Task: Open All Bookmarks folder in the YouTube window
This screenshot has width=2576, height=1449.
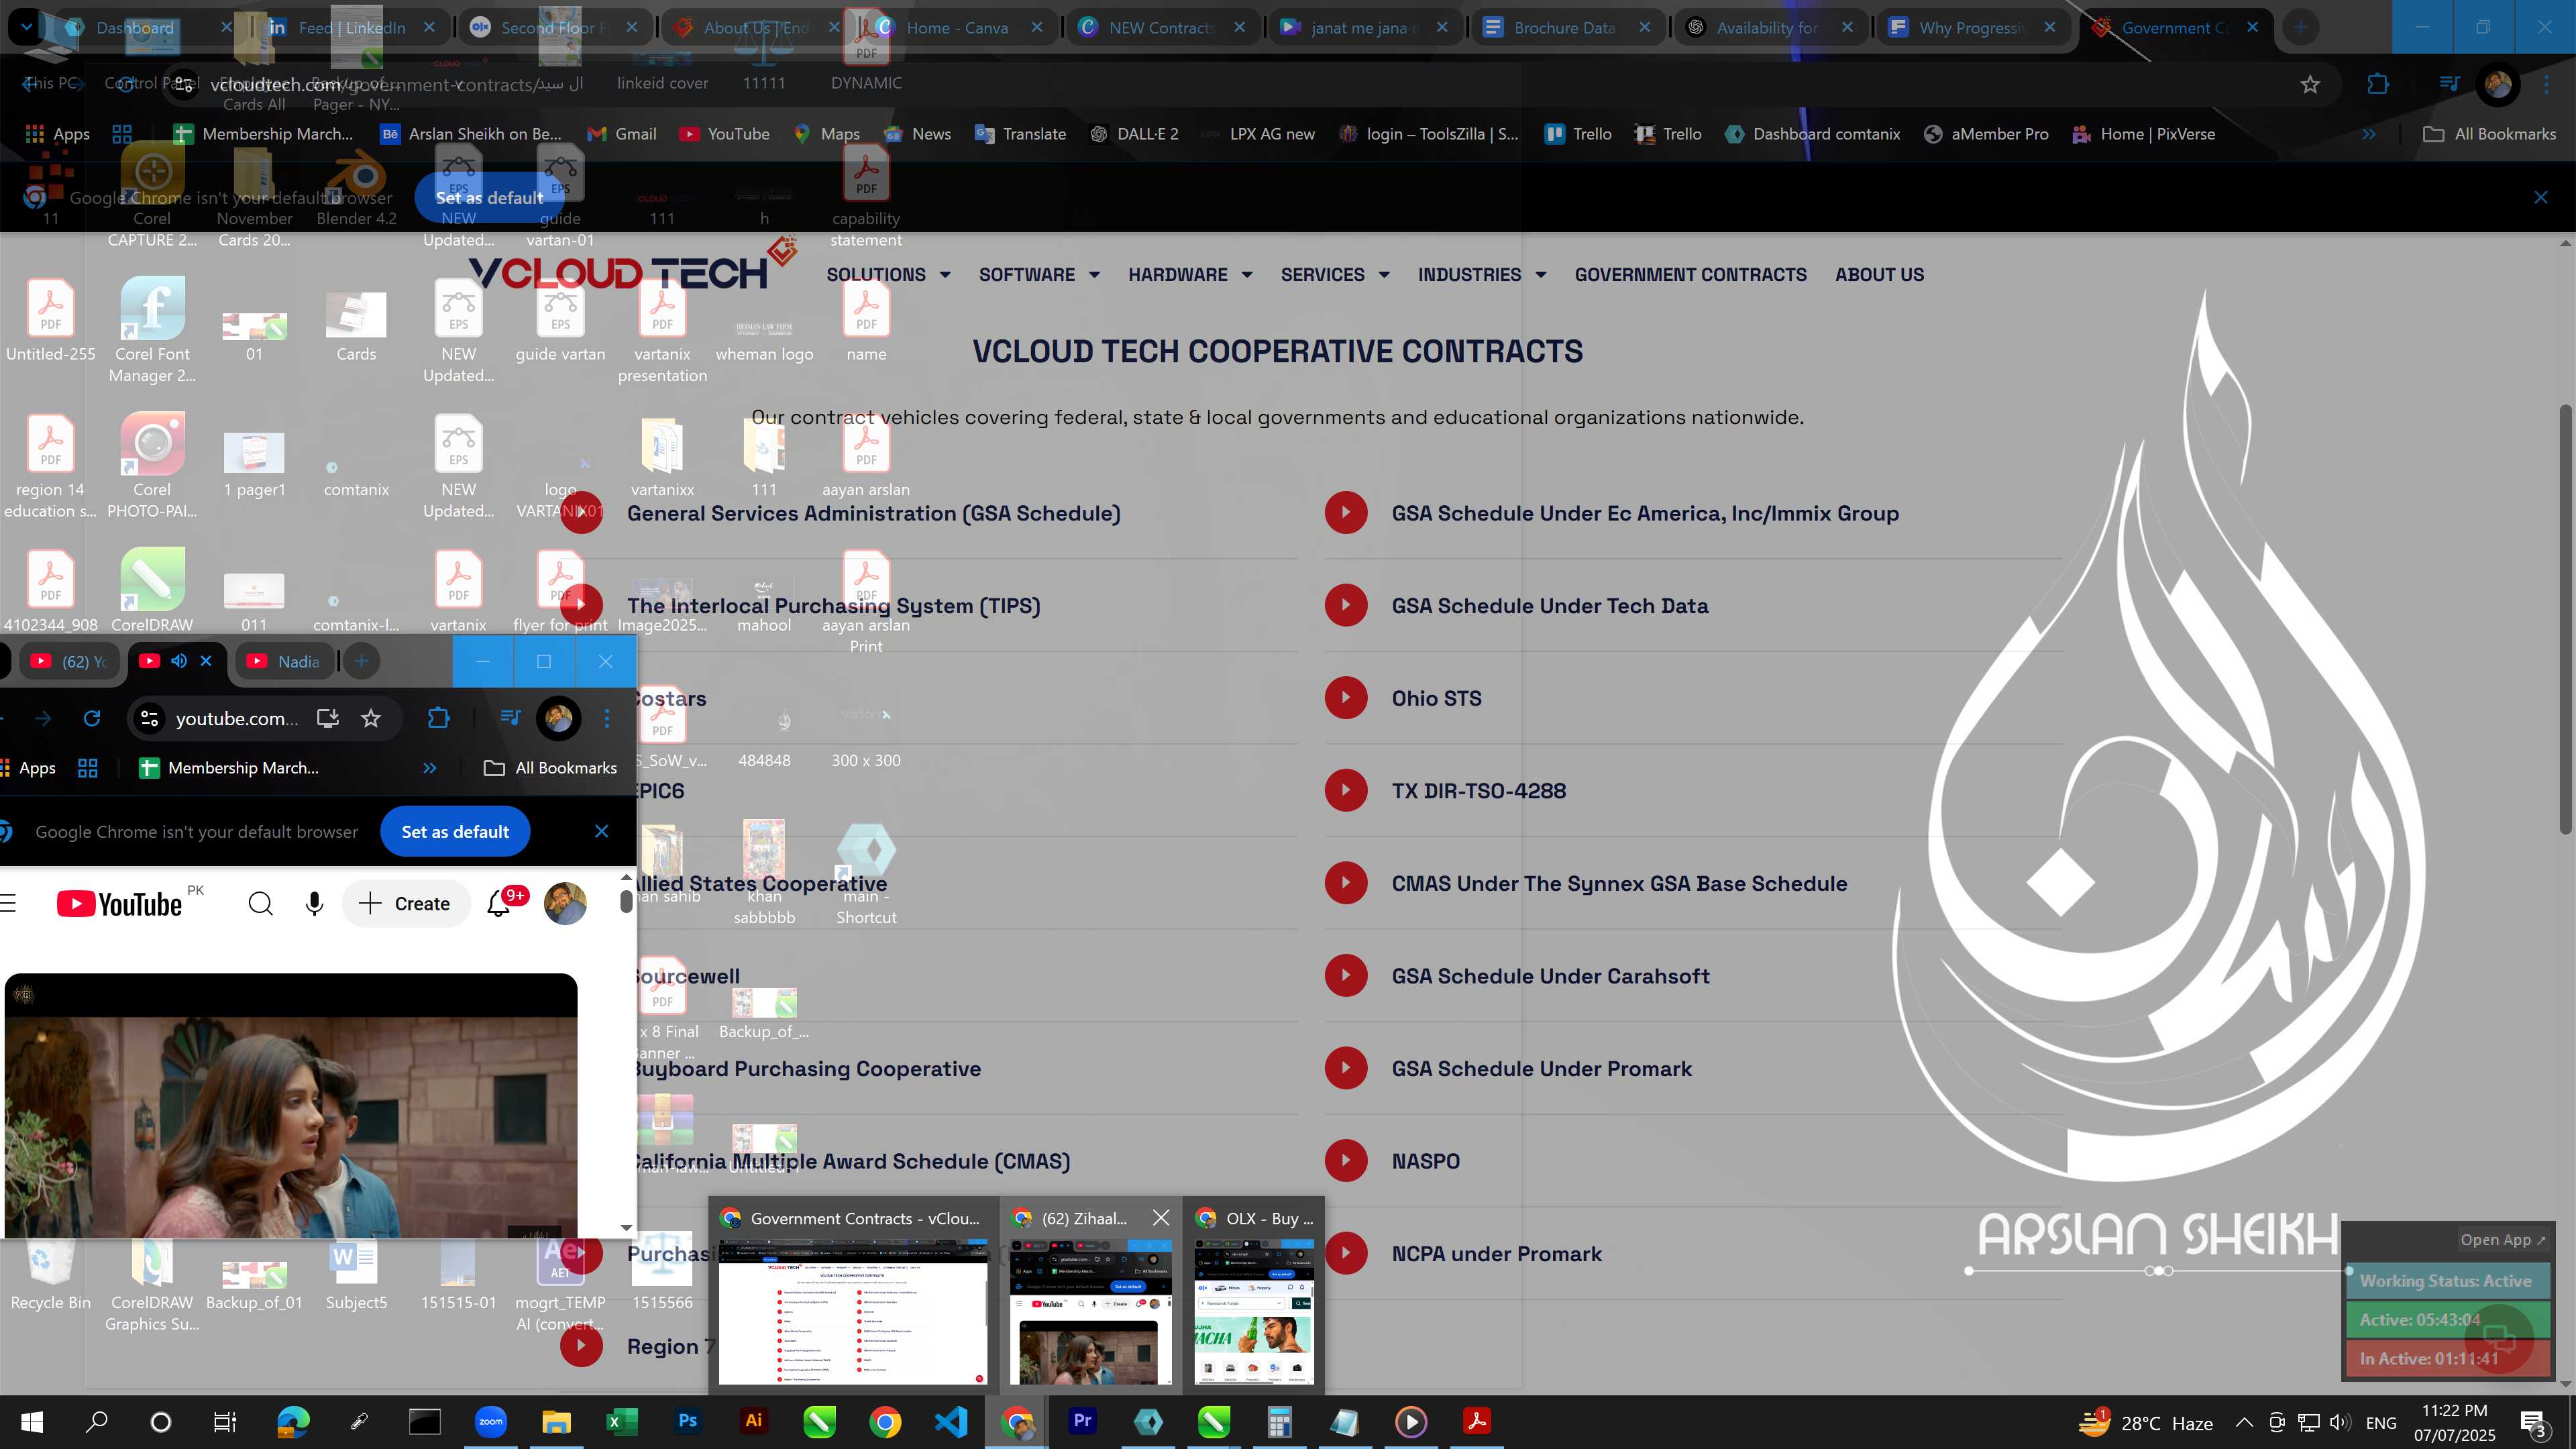Action: pyautogui.click(x=550, y=768)
